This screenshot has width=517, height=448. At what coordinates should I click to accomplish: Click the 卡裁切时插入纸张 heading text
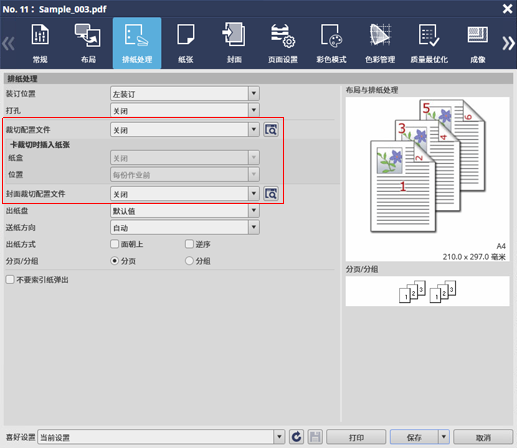40,145
